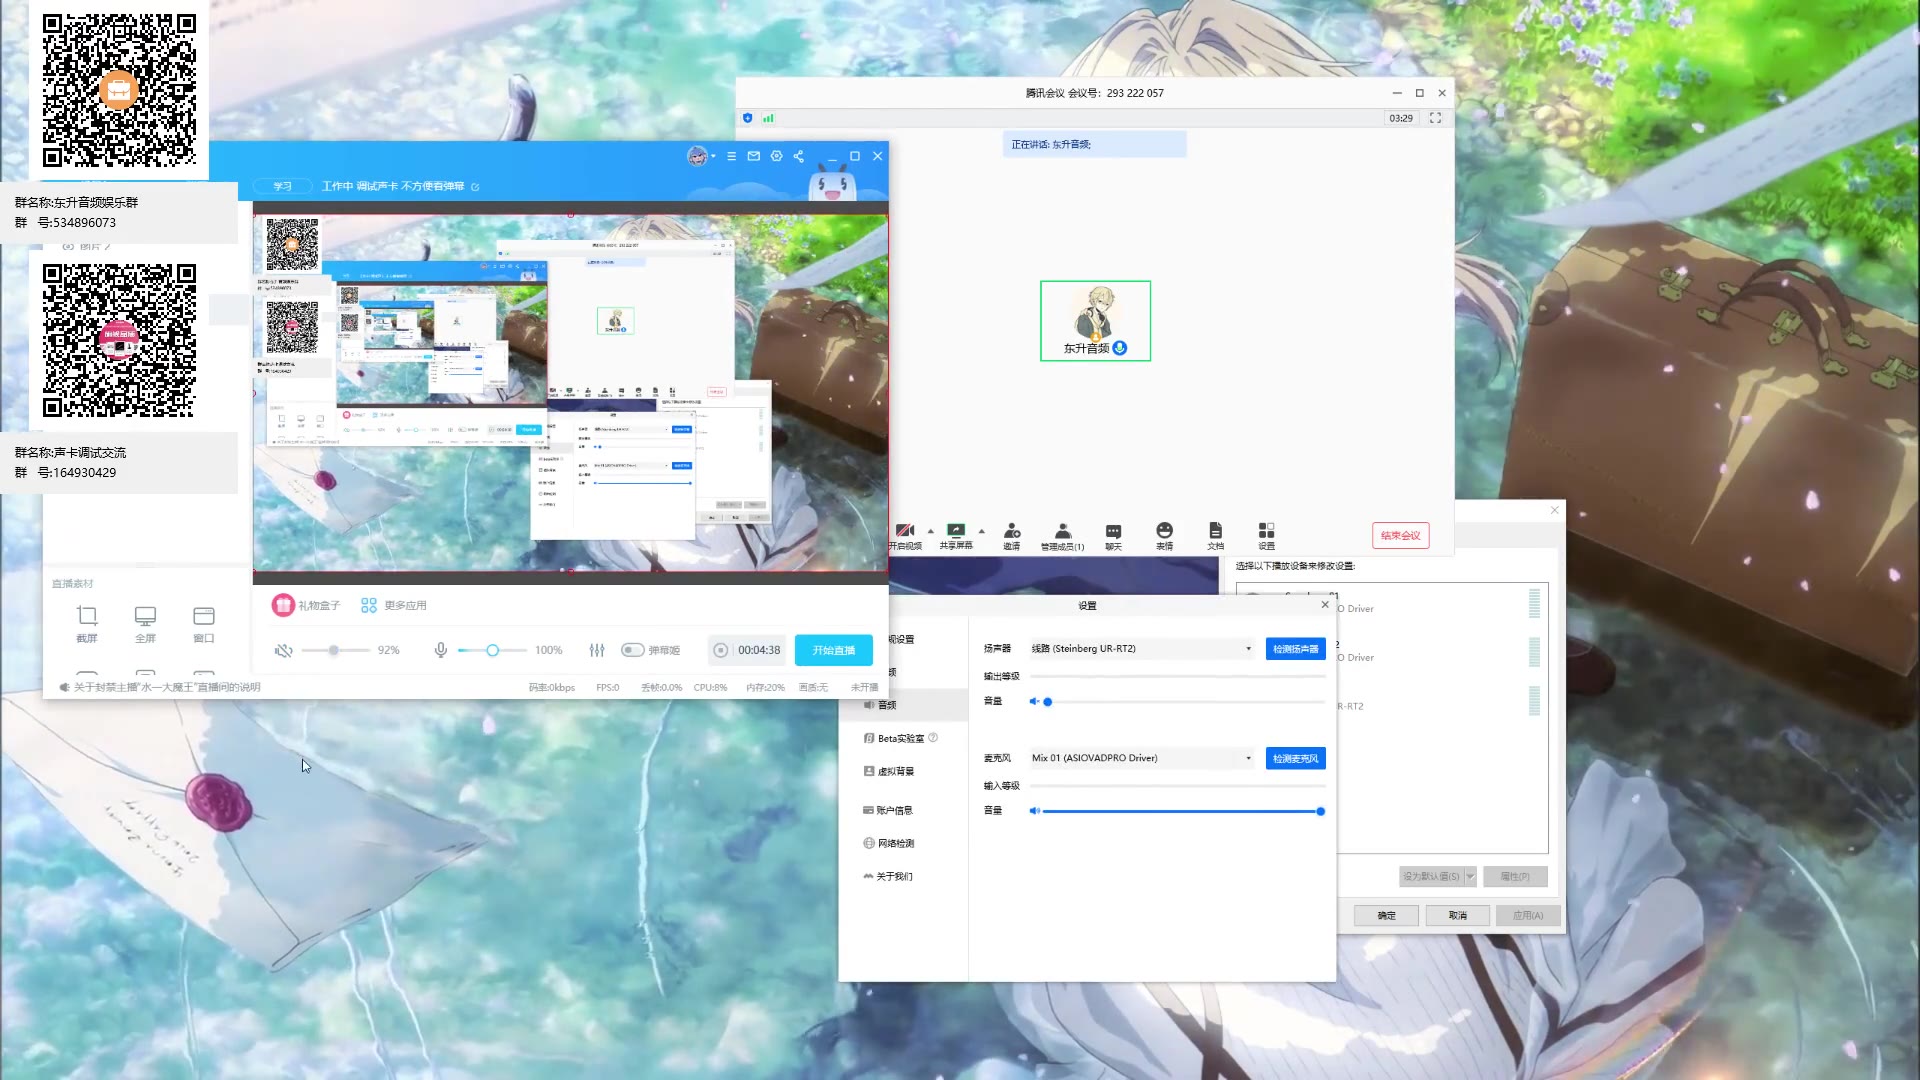Click the live preview screen area
The width and height of the screenshot is (1920, 1080).
[x=570, y=393]
